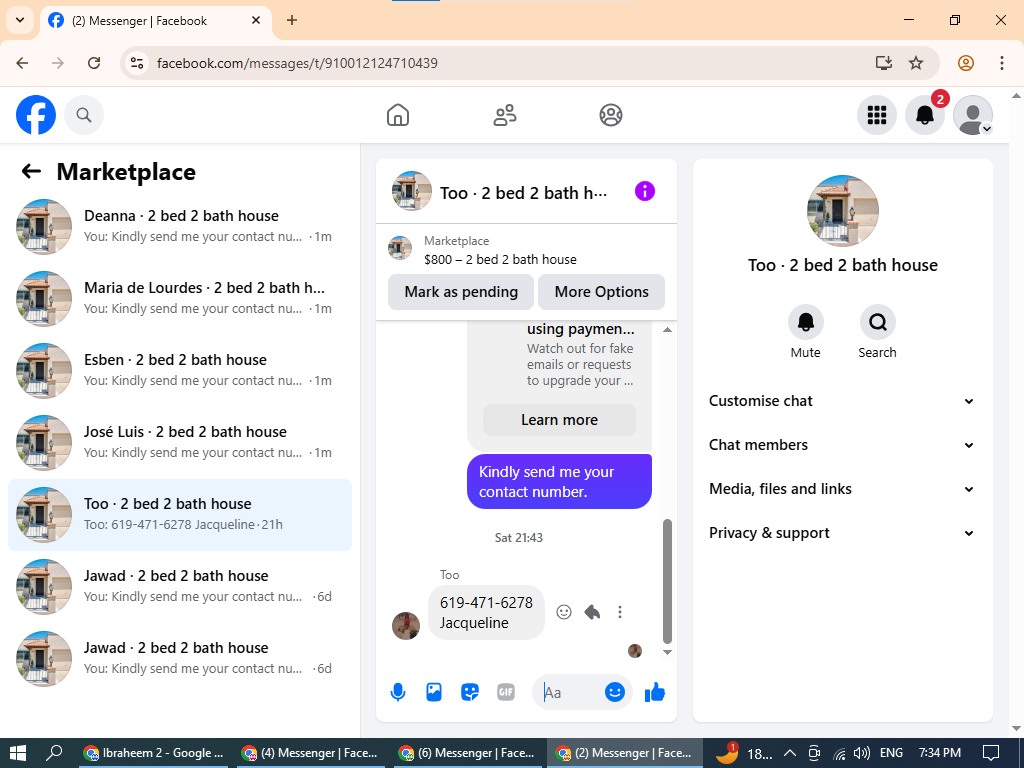Send a thumbs-up like
The height and width of the screenshot is (768, 1024).
point(654,692)
